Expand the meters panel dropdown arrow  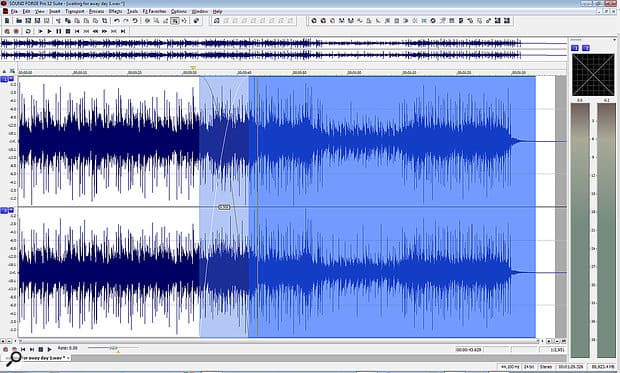pyautogui.click(x=614, y=40)
